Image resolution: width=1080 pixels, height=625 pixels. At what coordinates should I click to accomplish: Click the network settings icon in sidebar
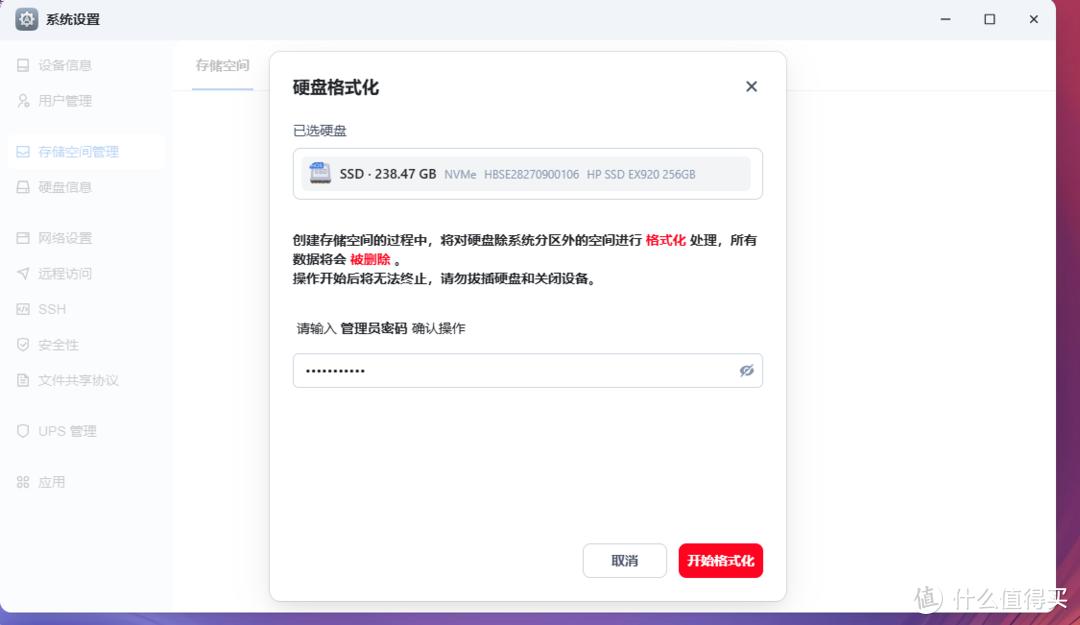pyautogui.click(x=23, y=238)
